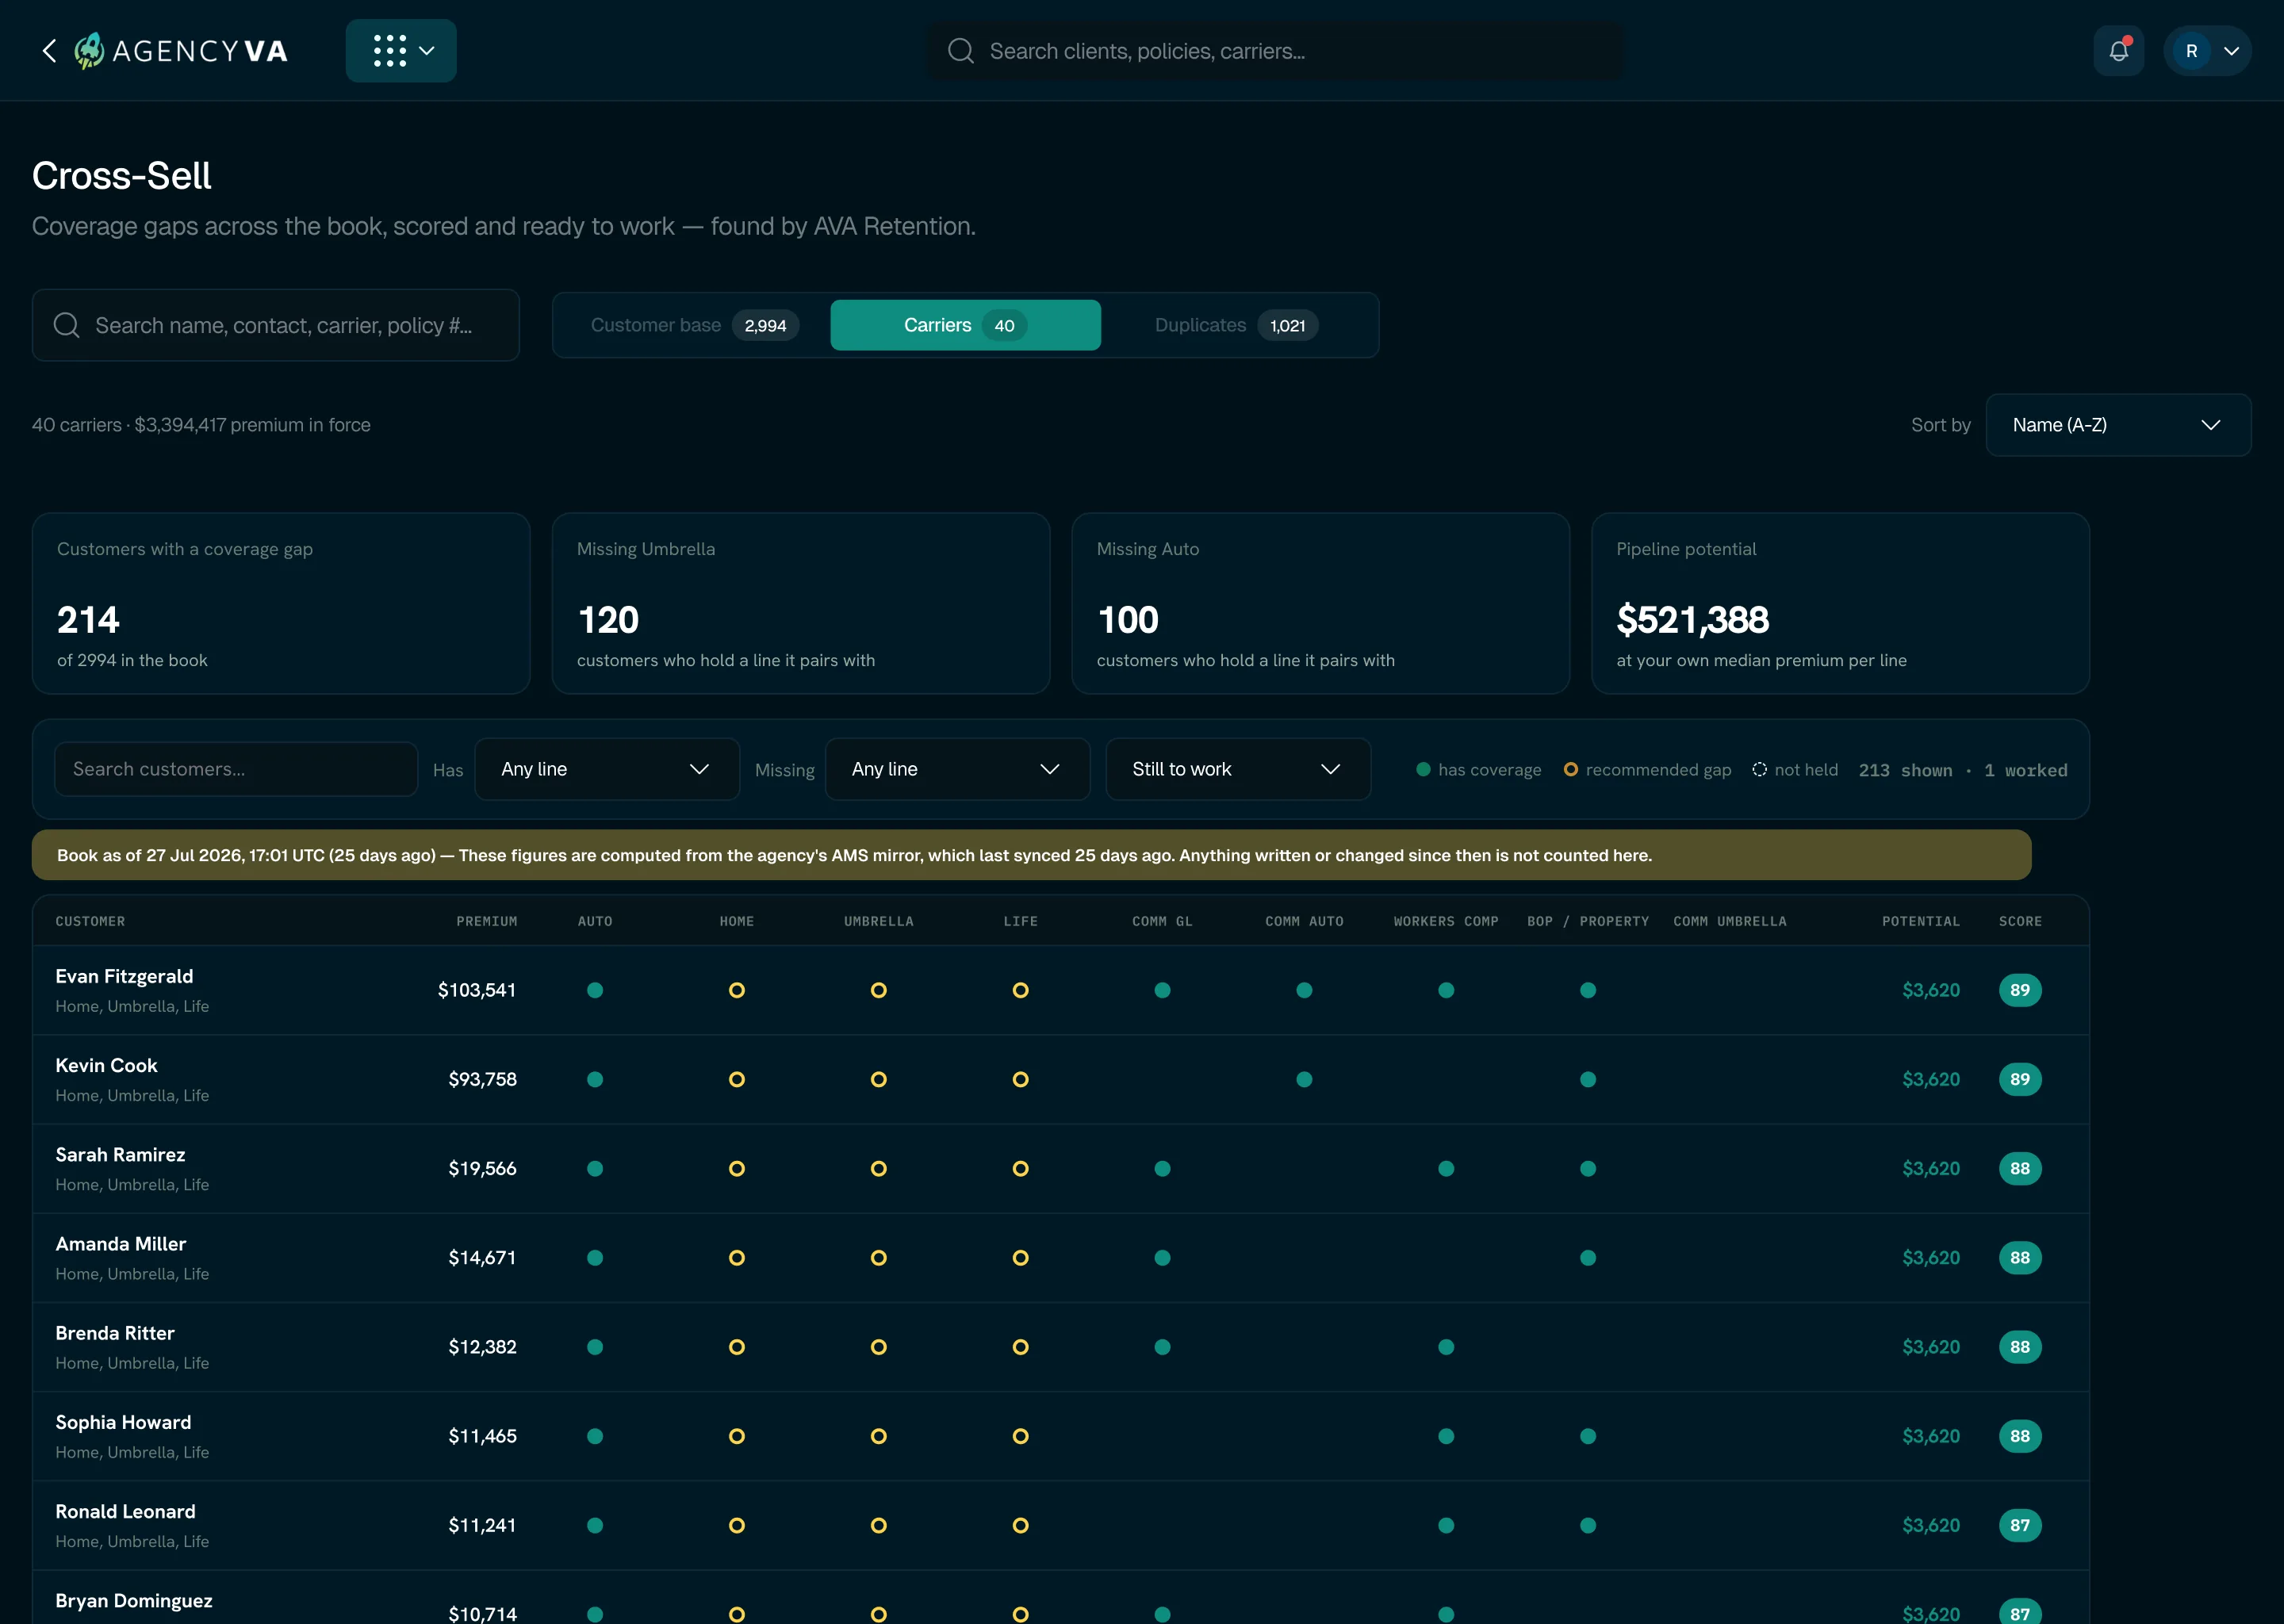Open Evan Fitzgerald customer row
The height and width of the screenshot is (1624, 2284).
tap(1061, 990)
